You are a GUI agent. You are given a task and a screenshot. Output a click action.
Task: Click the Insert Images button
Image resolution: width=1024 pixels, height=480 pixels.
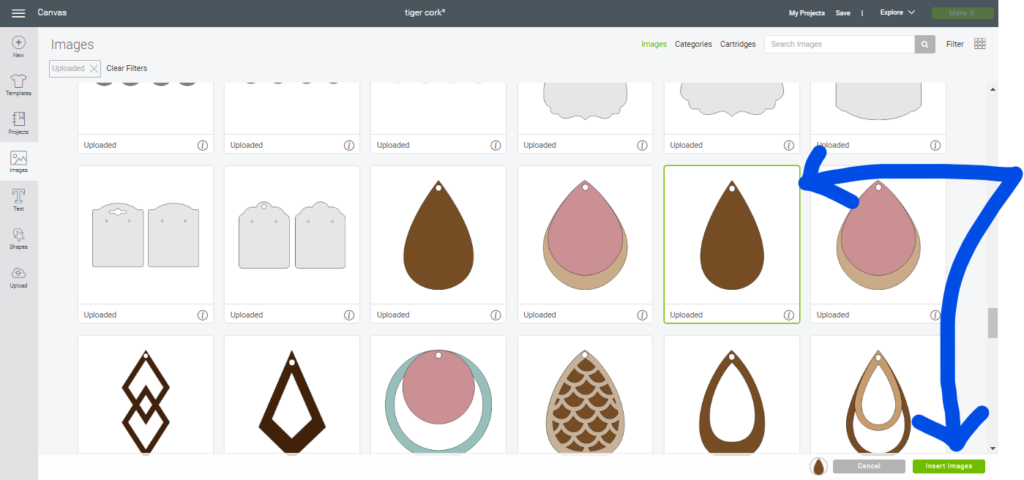948,466
